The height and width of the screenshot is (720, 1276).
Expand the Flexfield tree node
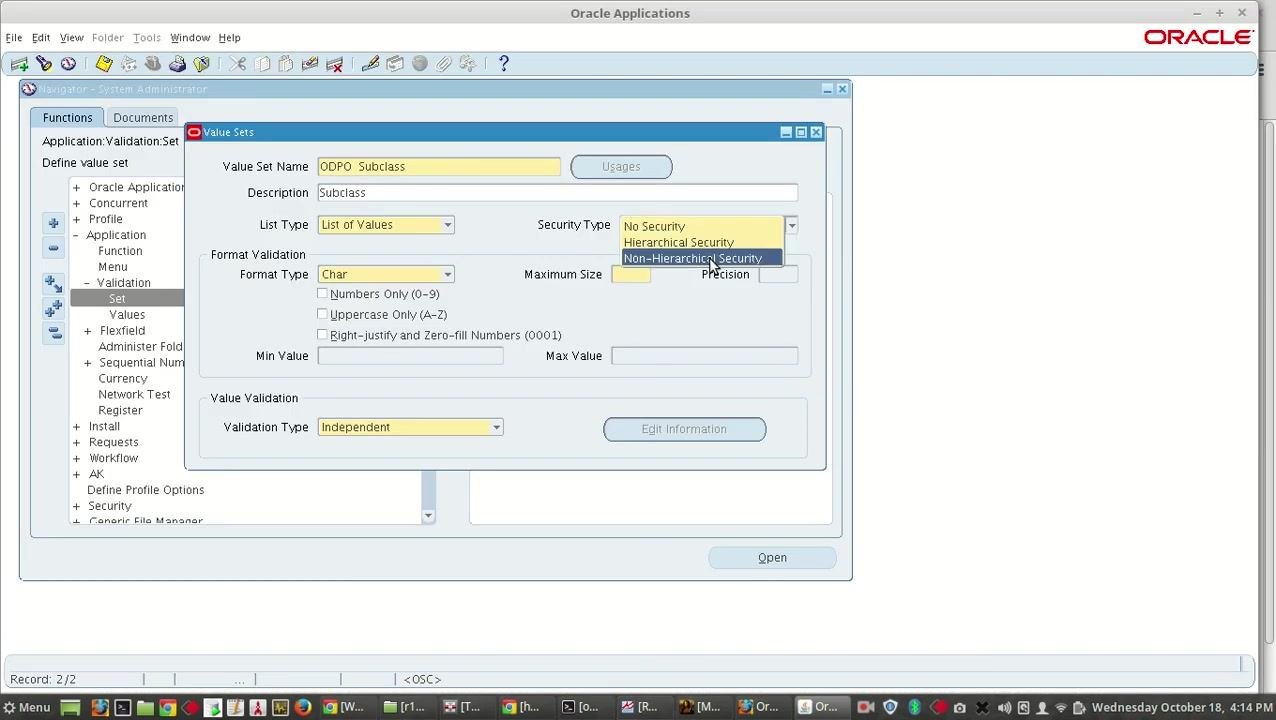tap(87, 331)
